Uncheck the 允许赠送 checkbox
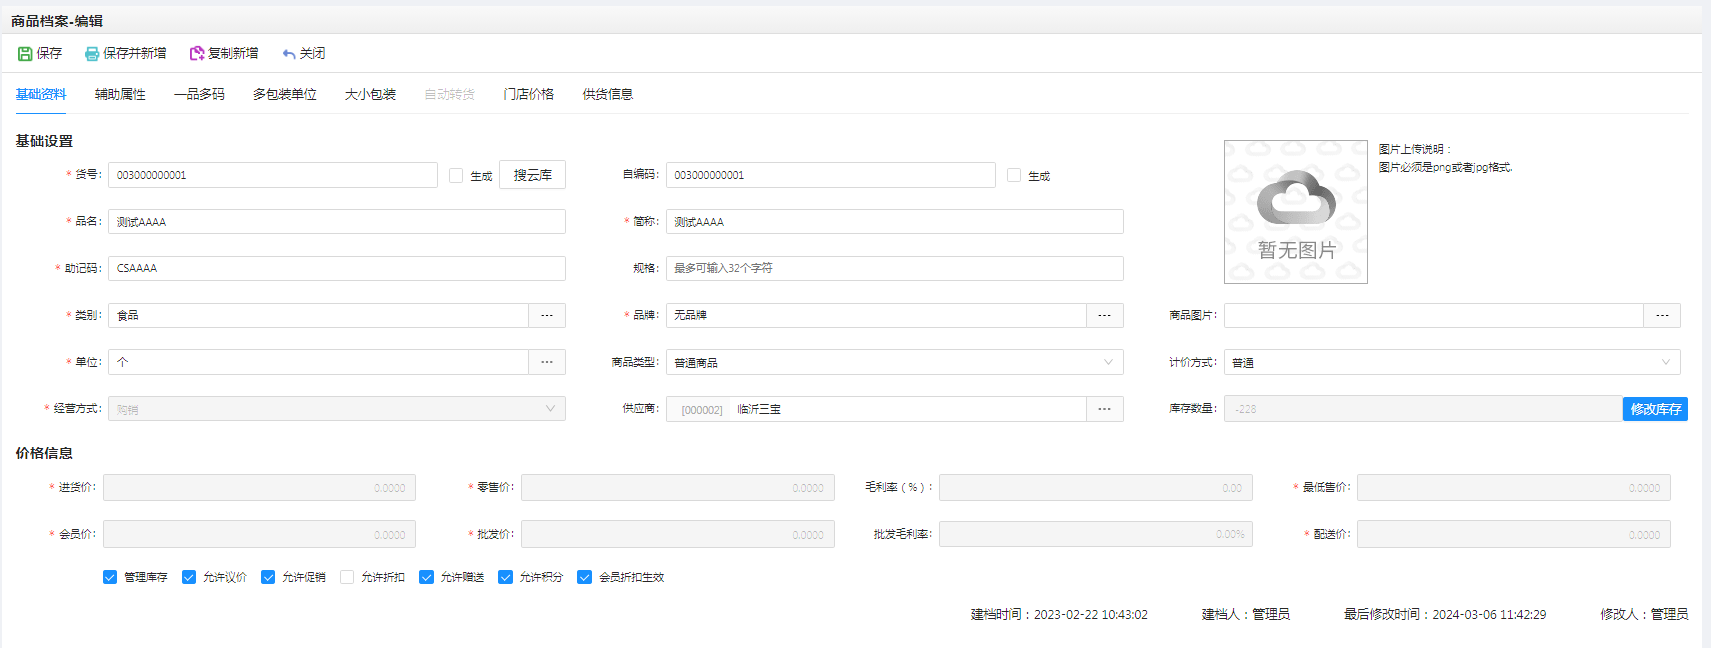This screenshot has width=1711, height=648. point(426,577)
